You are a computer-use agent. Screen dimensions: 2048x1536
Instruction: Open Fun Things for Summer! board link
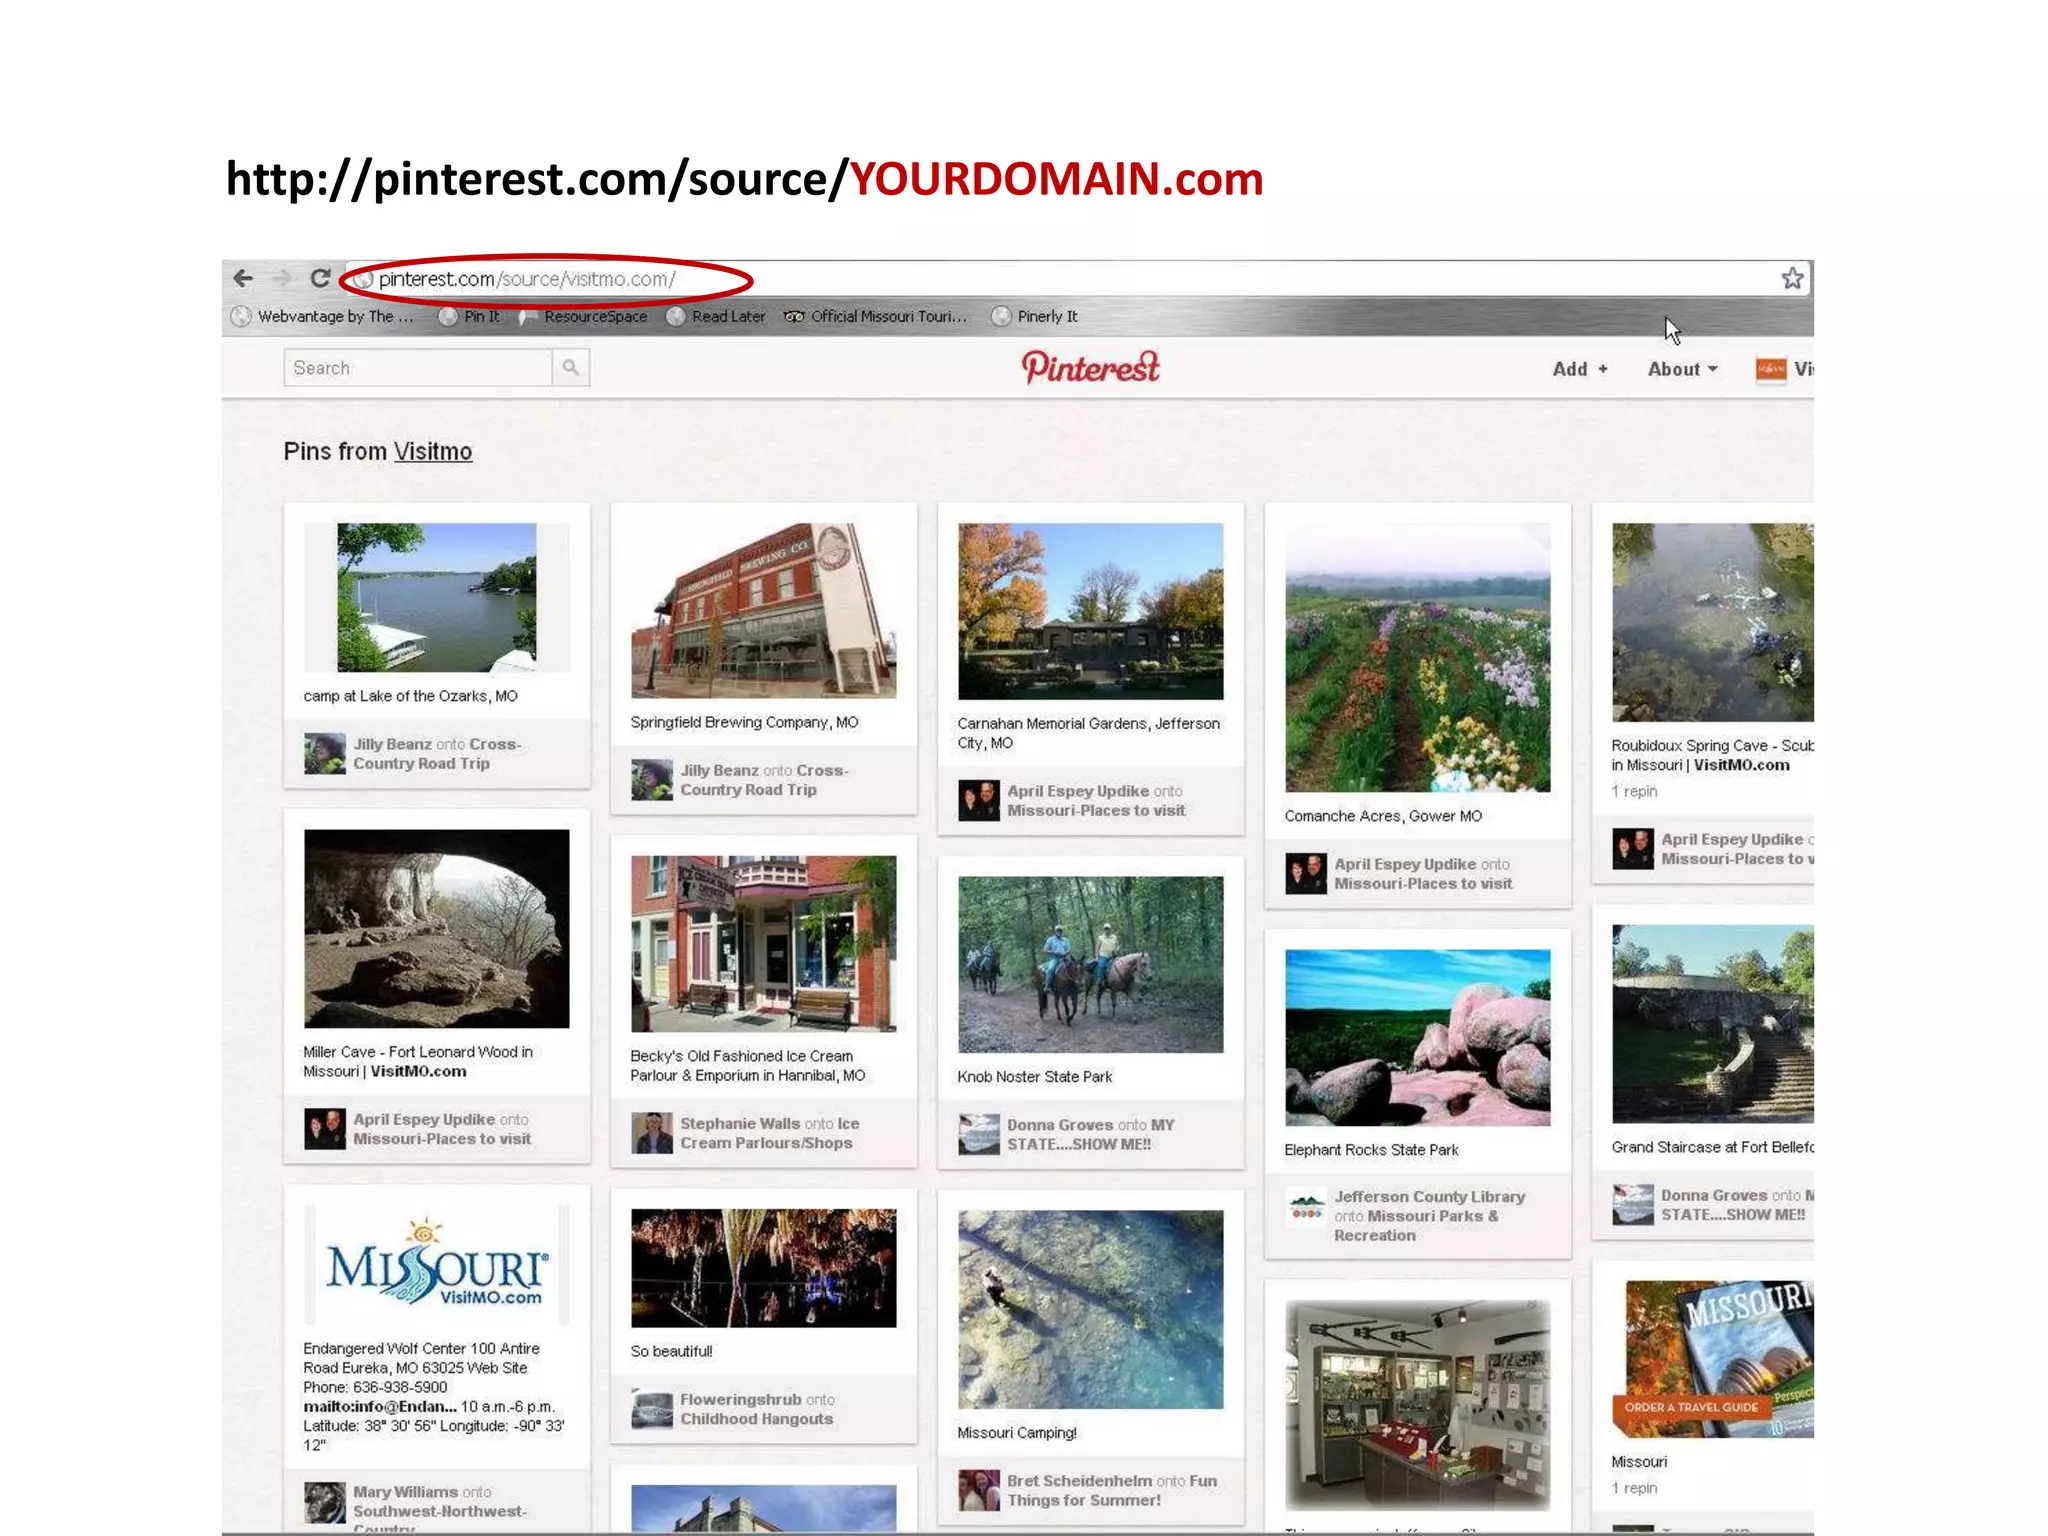pos(1112,1490)
